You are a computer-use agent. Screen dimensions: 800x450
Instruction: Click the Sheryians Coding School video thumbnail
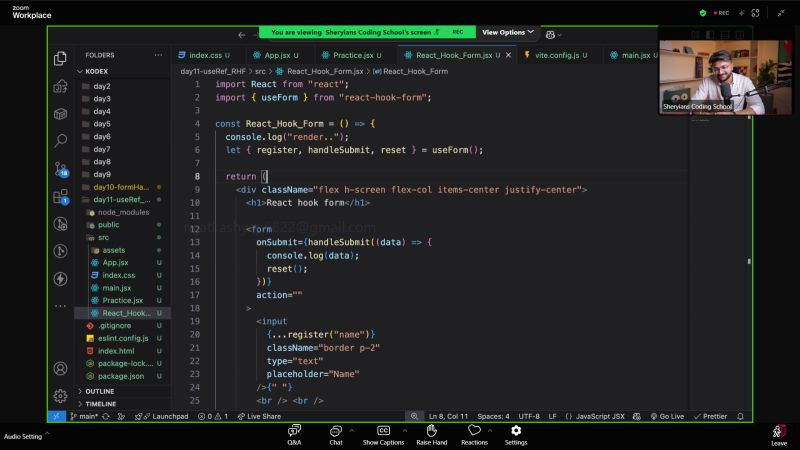click(726, 77)
